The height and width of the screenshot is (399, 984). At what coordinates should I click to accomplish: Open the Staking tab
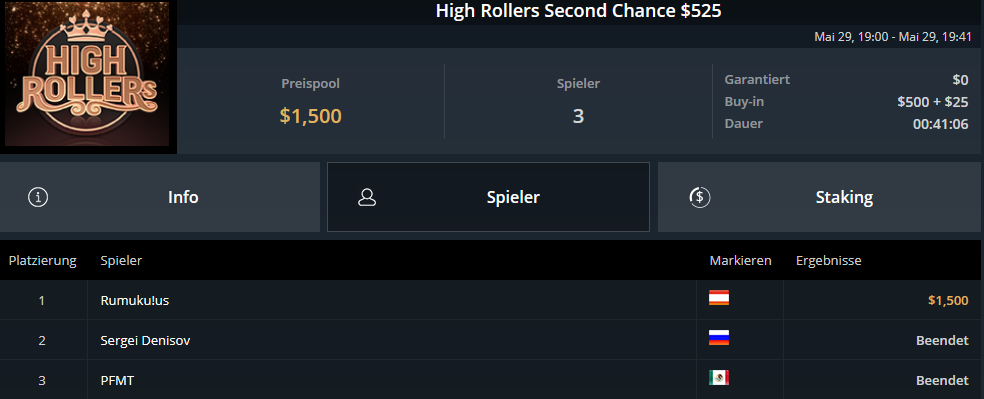click(x=819, y=197)
